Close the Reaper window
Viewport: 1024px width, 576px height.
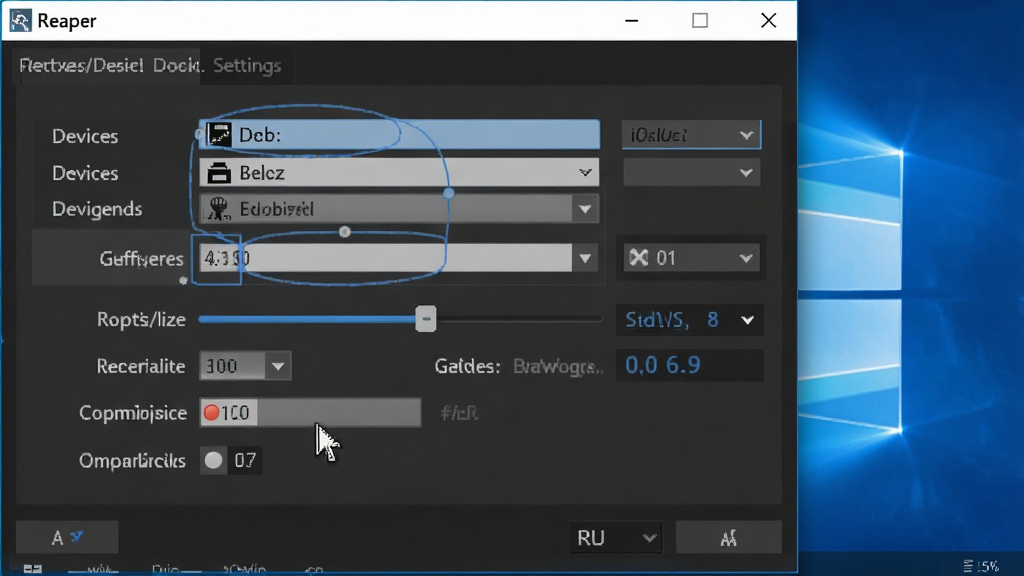pos(769,20)
